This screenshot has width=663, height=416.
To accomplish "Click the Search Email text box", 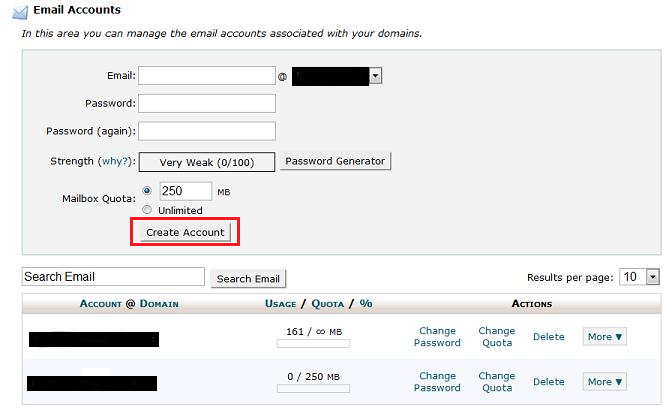I will point(112,277).
